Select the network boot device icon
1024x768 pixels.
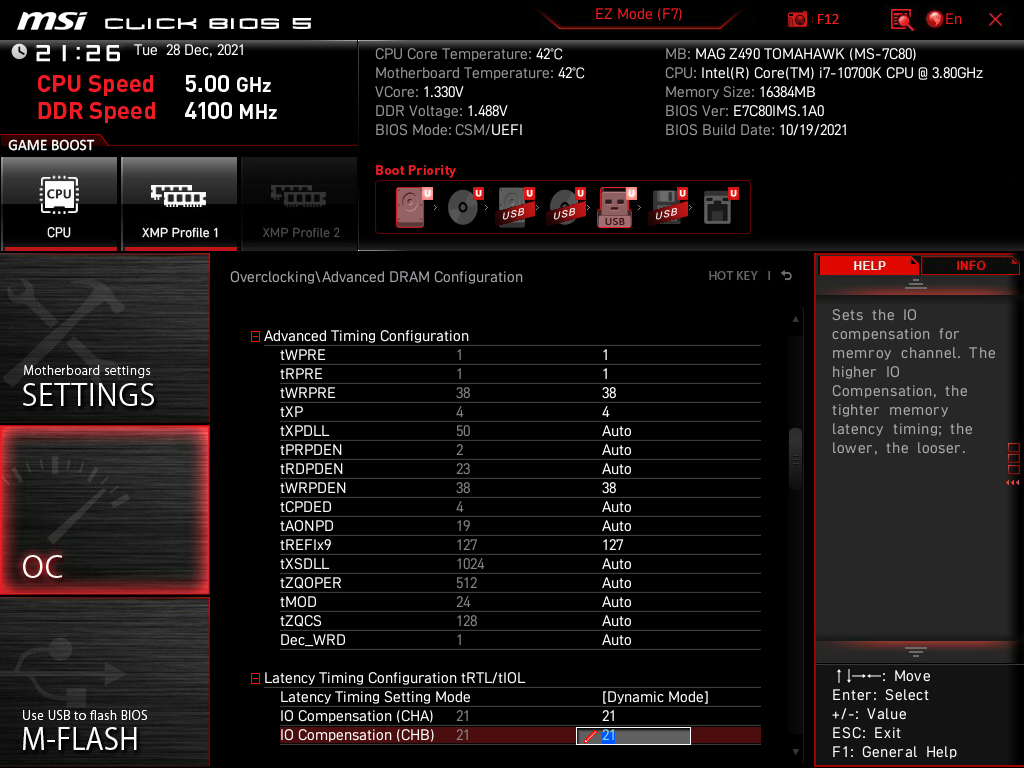pos(720,207)
